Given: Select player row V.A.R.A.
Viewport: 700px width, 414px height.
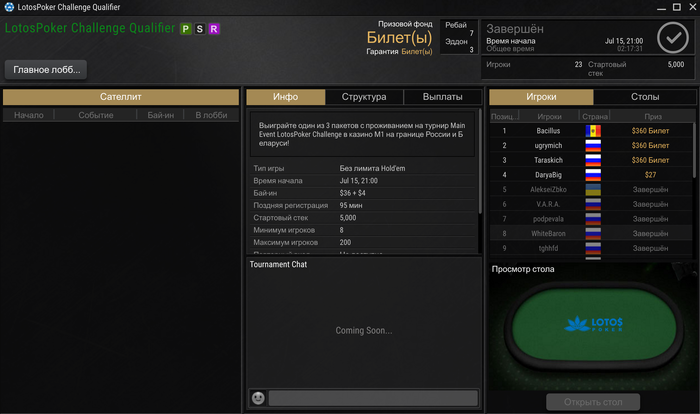Looking at the screenshot, I should (591, 205).
